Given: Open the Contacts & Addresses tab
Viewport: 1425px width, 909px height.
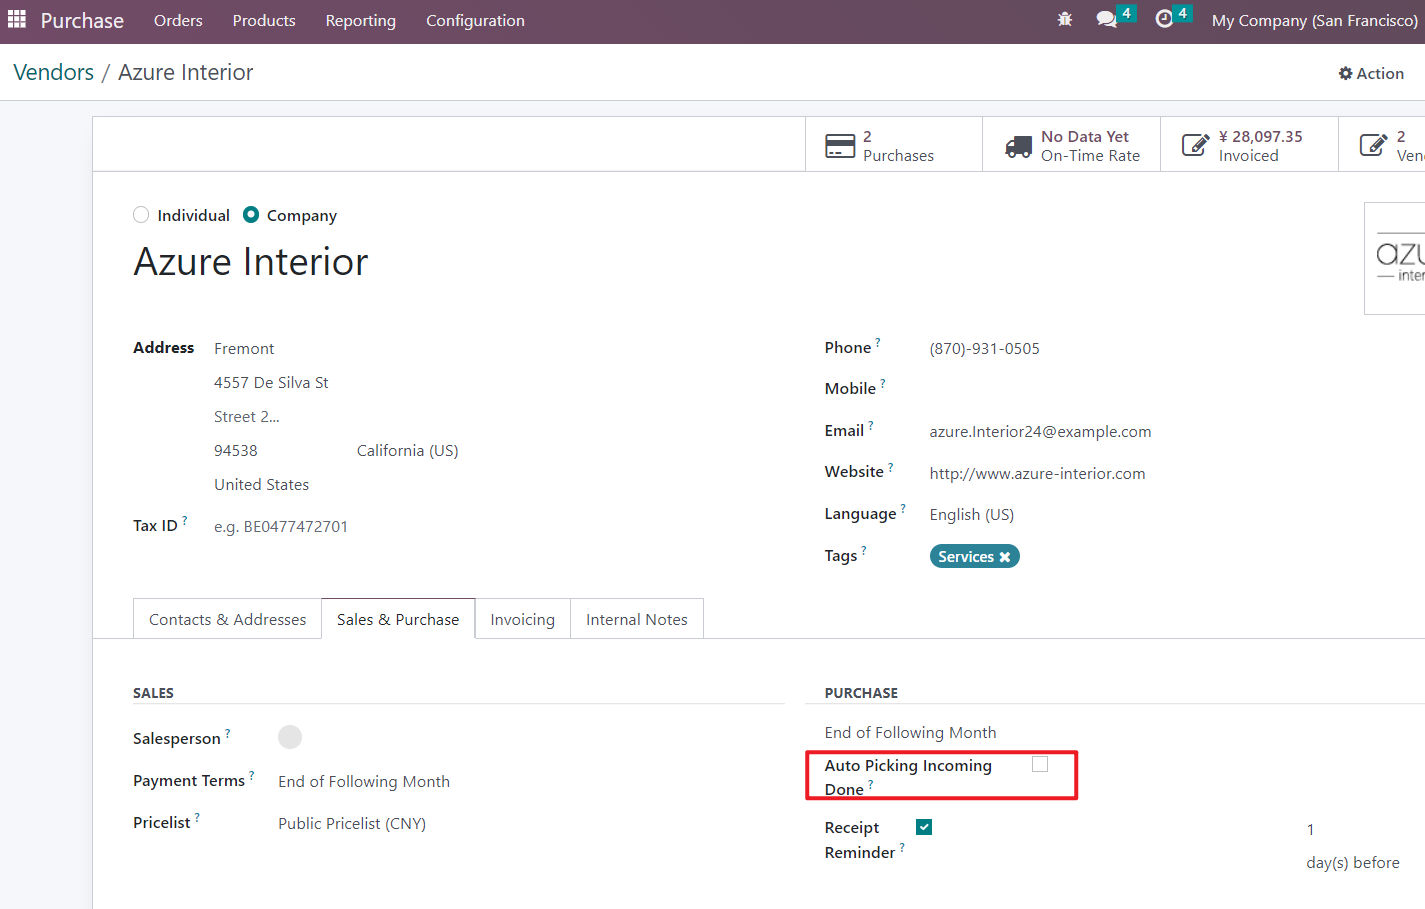Looking at the screenshot, I should [x=227, y=620].
